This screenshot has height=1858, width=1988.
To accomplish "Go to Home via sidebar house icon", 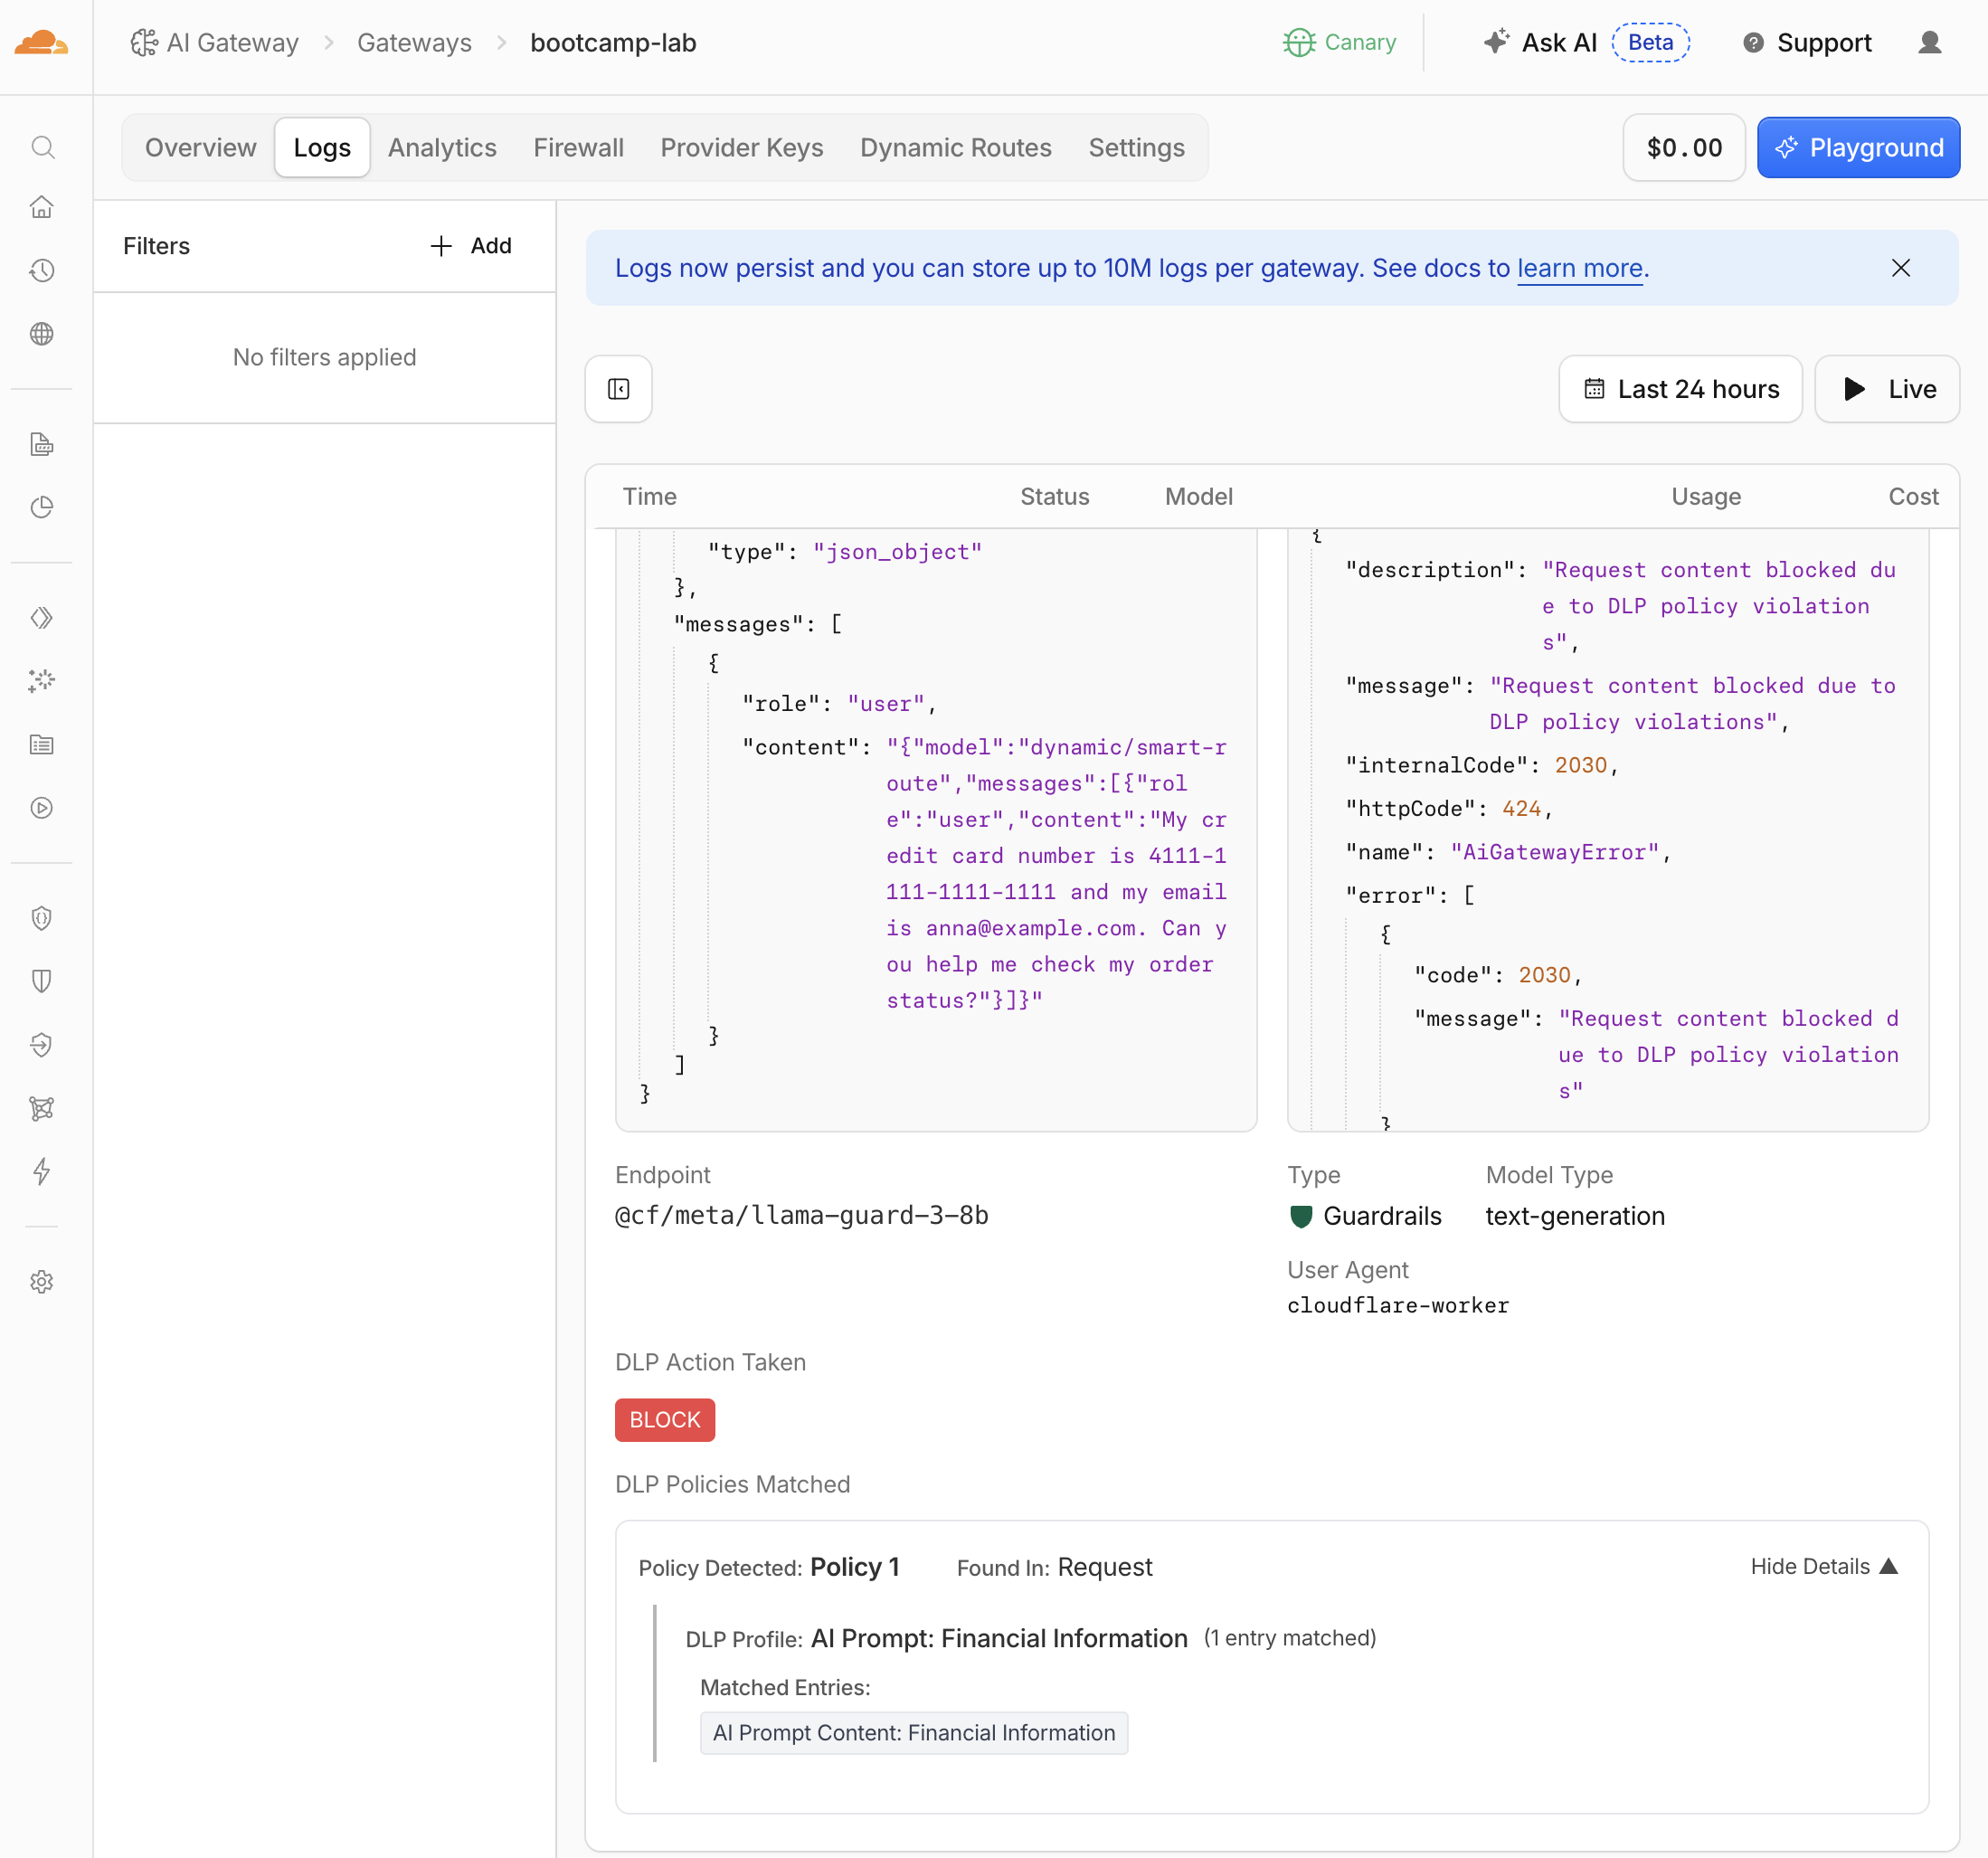I will [x=42, y=207].
